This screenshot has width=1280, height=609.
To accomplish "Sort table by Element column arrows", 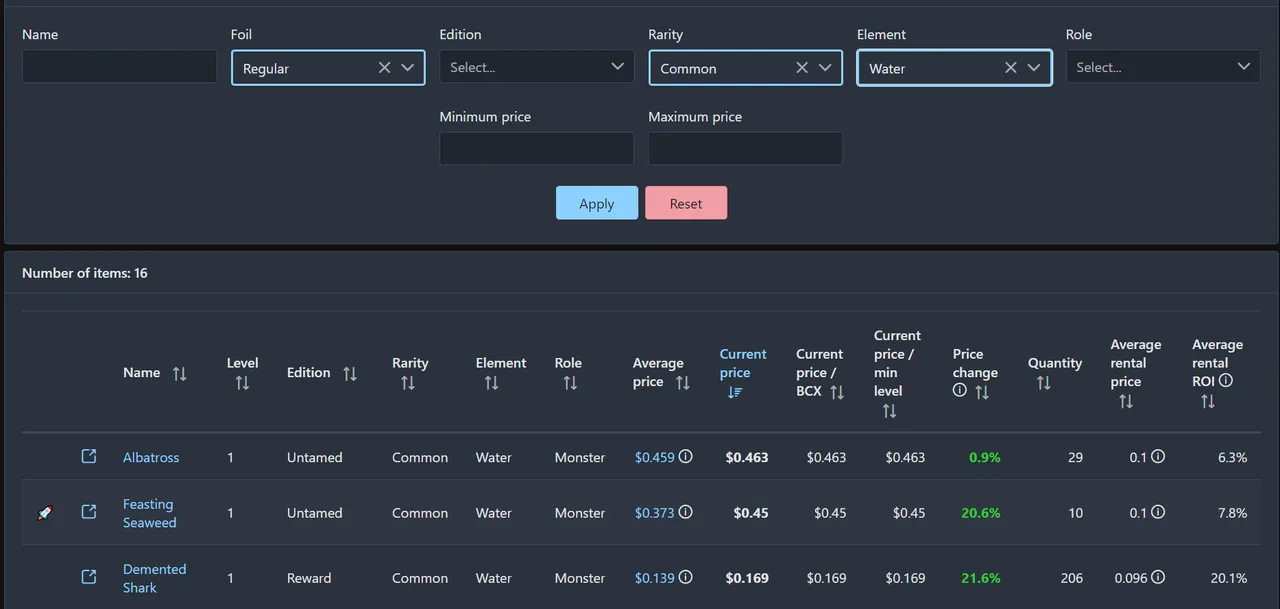I will click(491, 383).
